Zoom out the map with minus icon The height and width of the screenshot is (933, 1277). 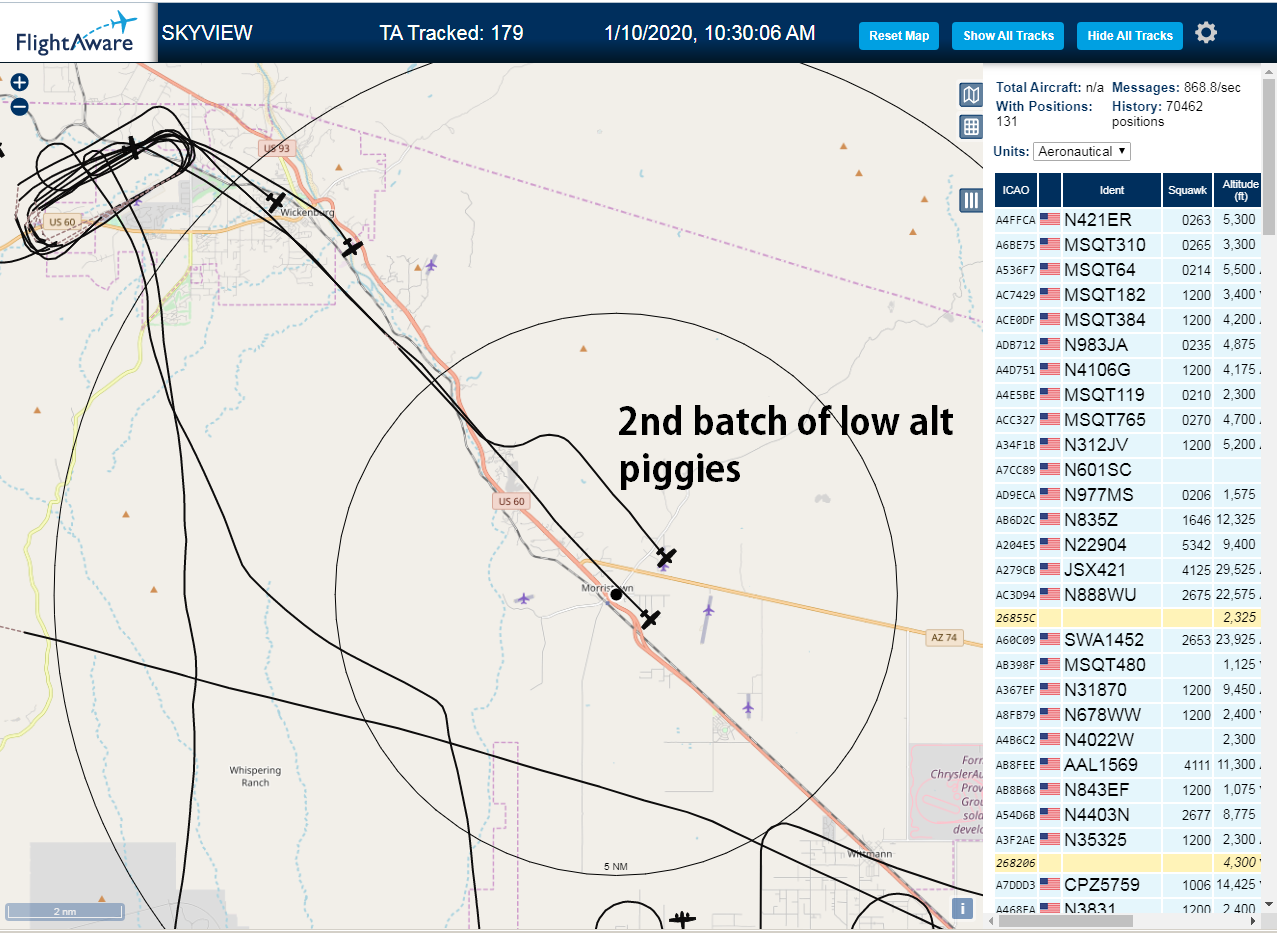19,106
